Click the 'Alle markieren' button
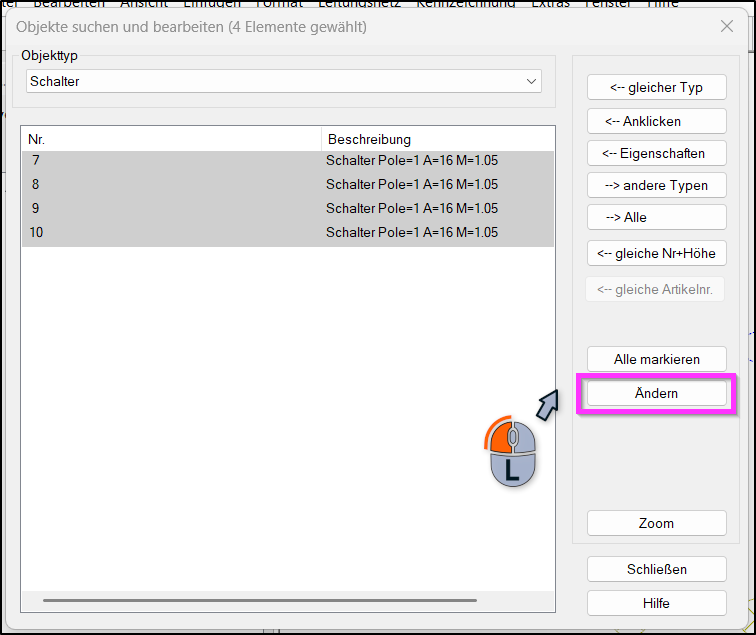Viewport: 756px width, 635px height. tap(656, 359)
